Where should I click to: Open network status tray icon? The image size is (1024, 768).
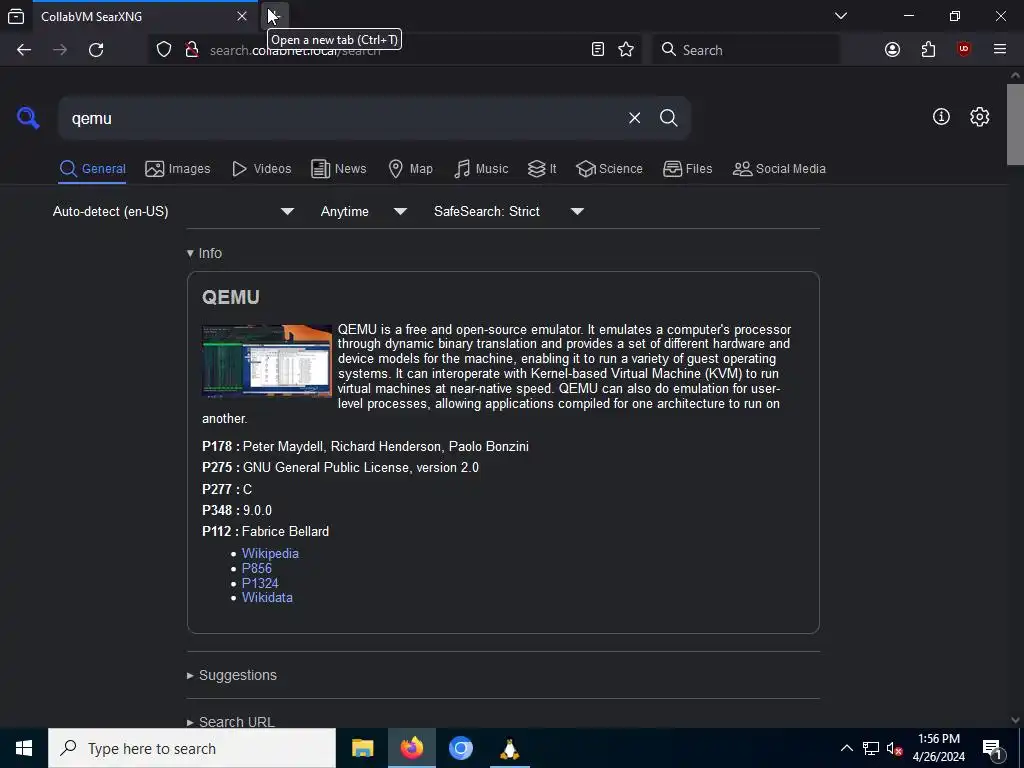[x=871, y=748]
